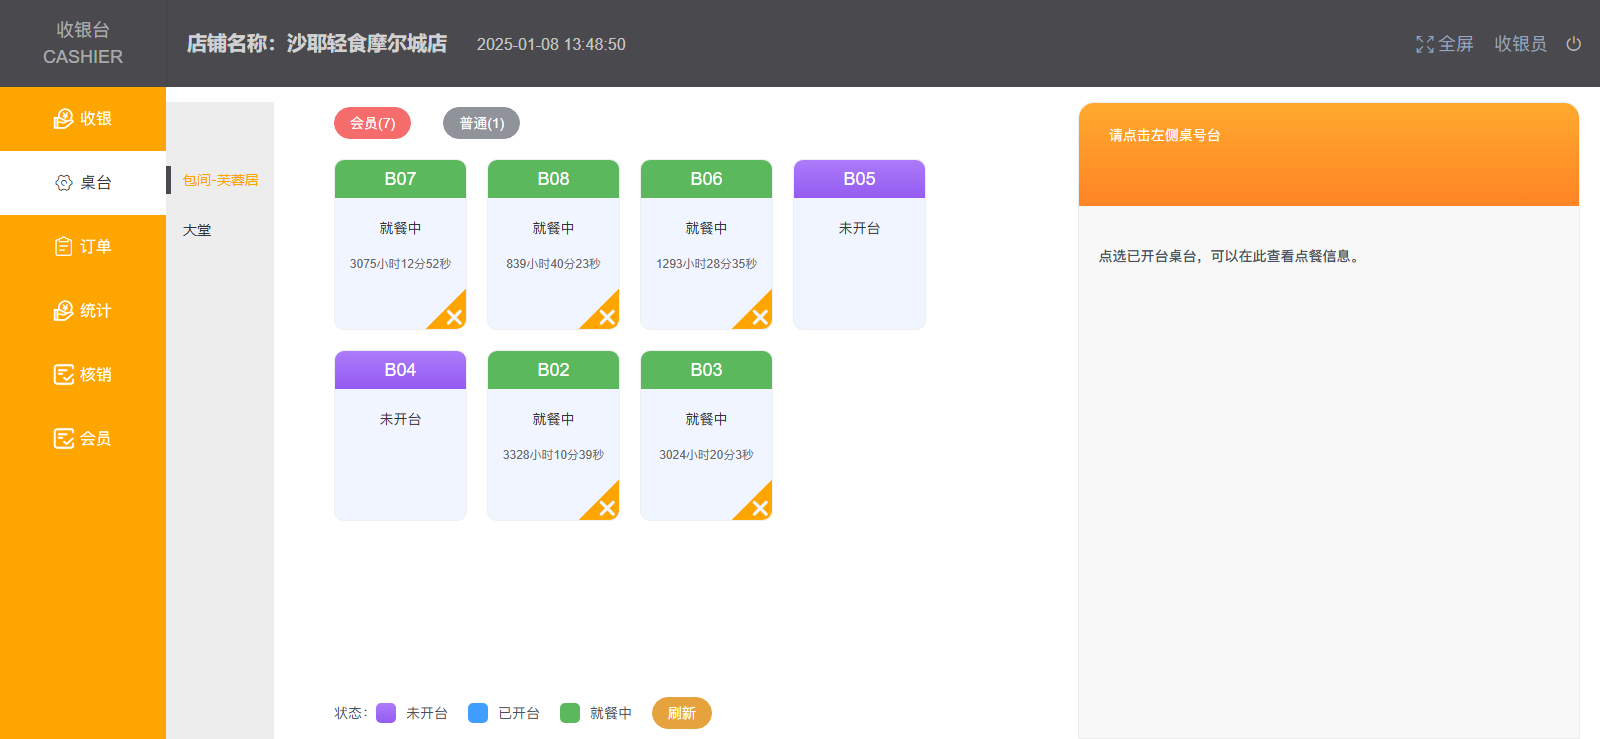Open the 订单 orders sidebar section
Image resolution: width=1600 pixels, height=739 pixels.
tap(83, 247)
